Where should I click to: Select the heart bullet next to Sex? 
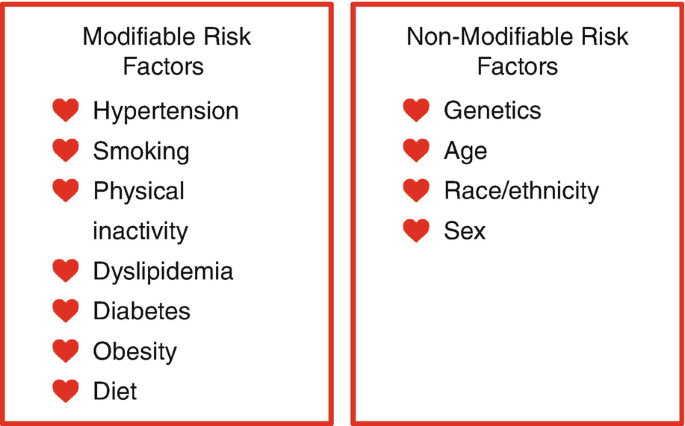pos(416,231)
